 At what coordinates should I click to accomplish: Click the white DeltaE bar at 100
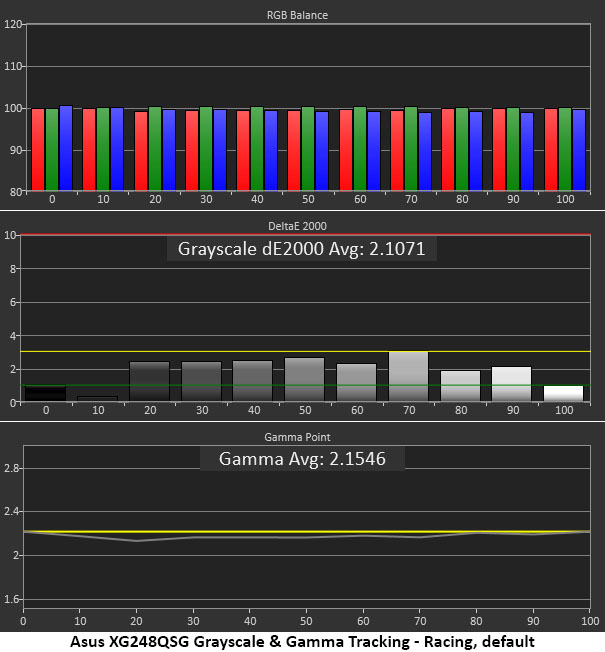[x=563, y=393]
